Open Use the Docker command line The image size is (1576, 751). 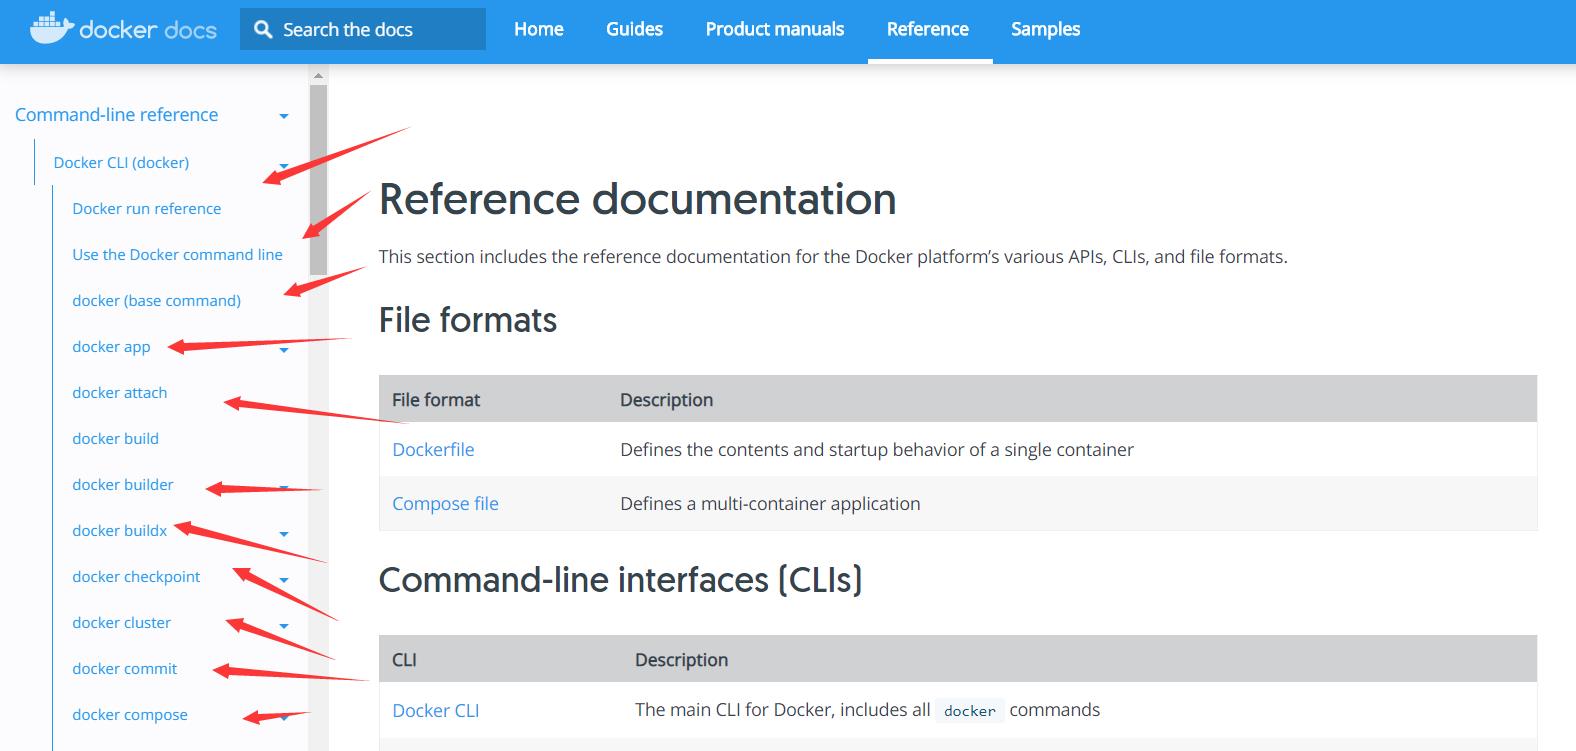pyautogui.click(x=177, y=254)
